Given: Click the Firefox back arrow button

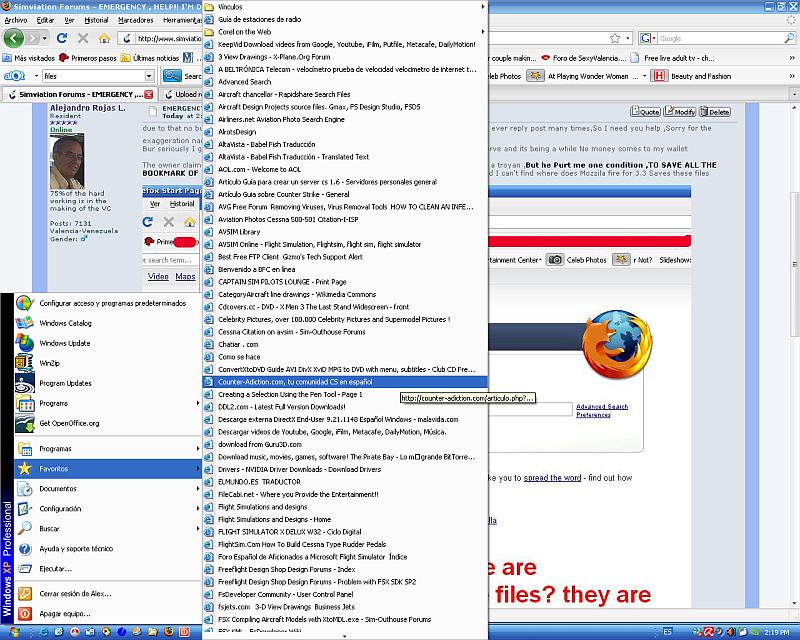Looking at the screenshot, I should point(14,38).
